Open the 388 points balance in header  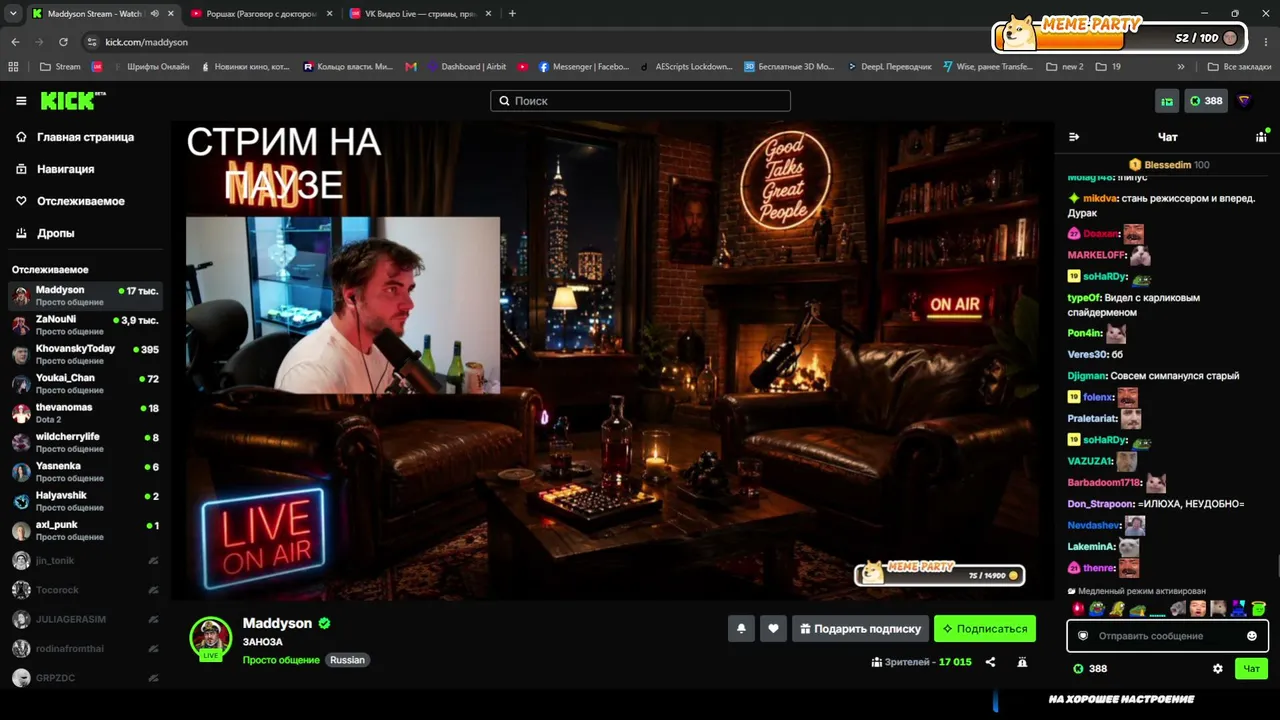coord(1205,101)
